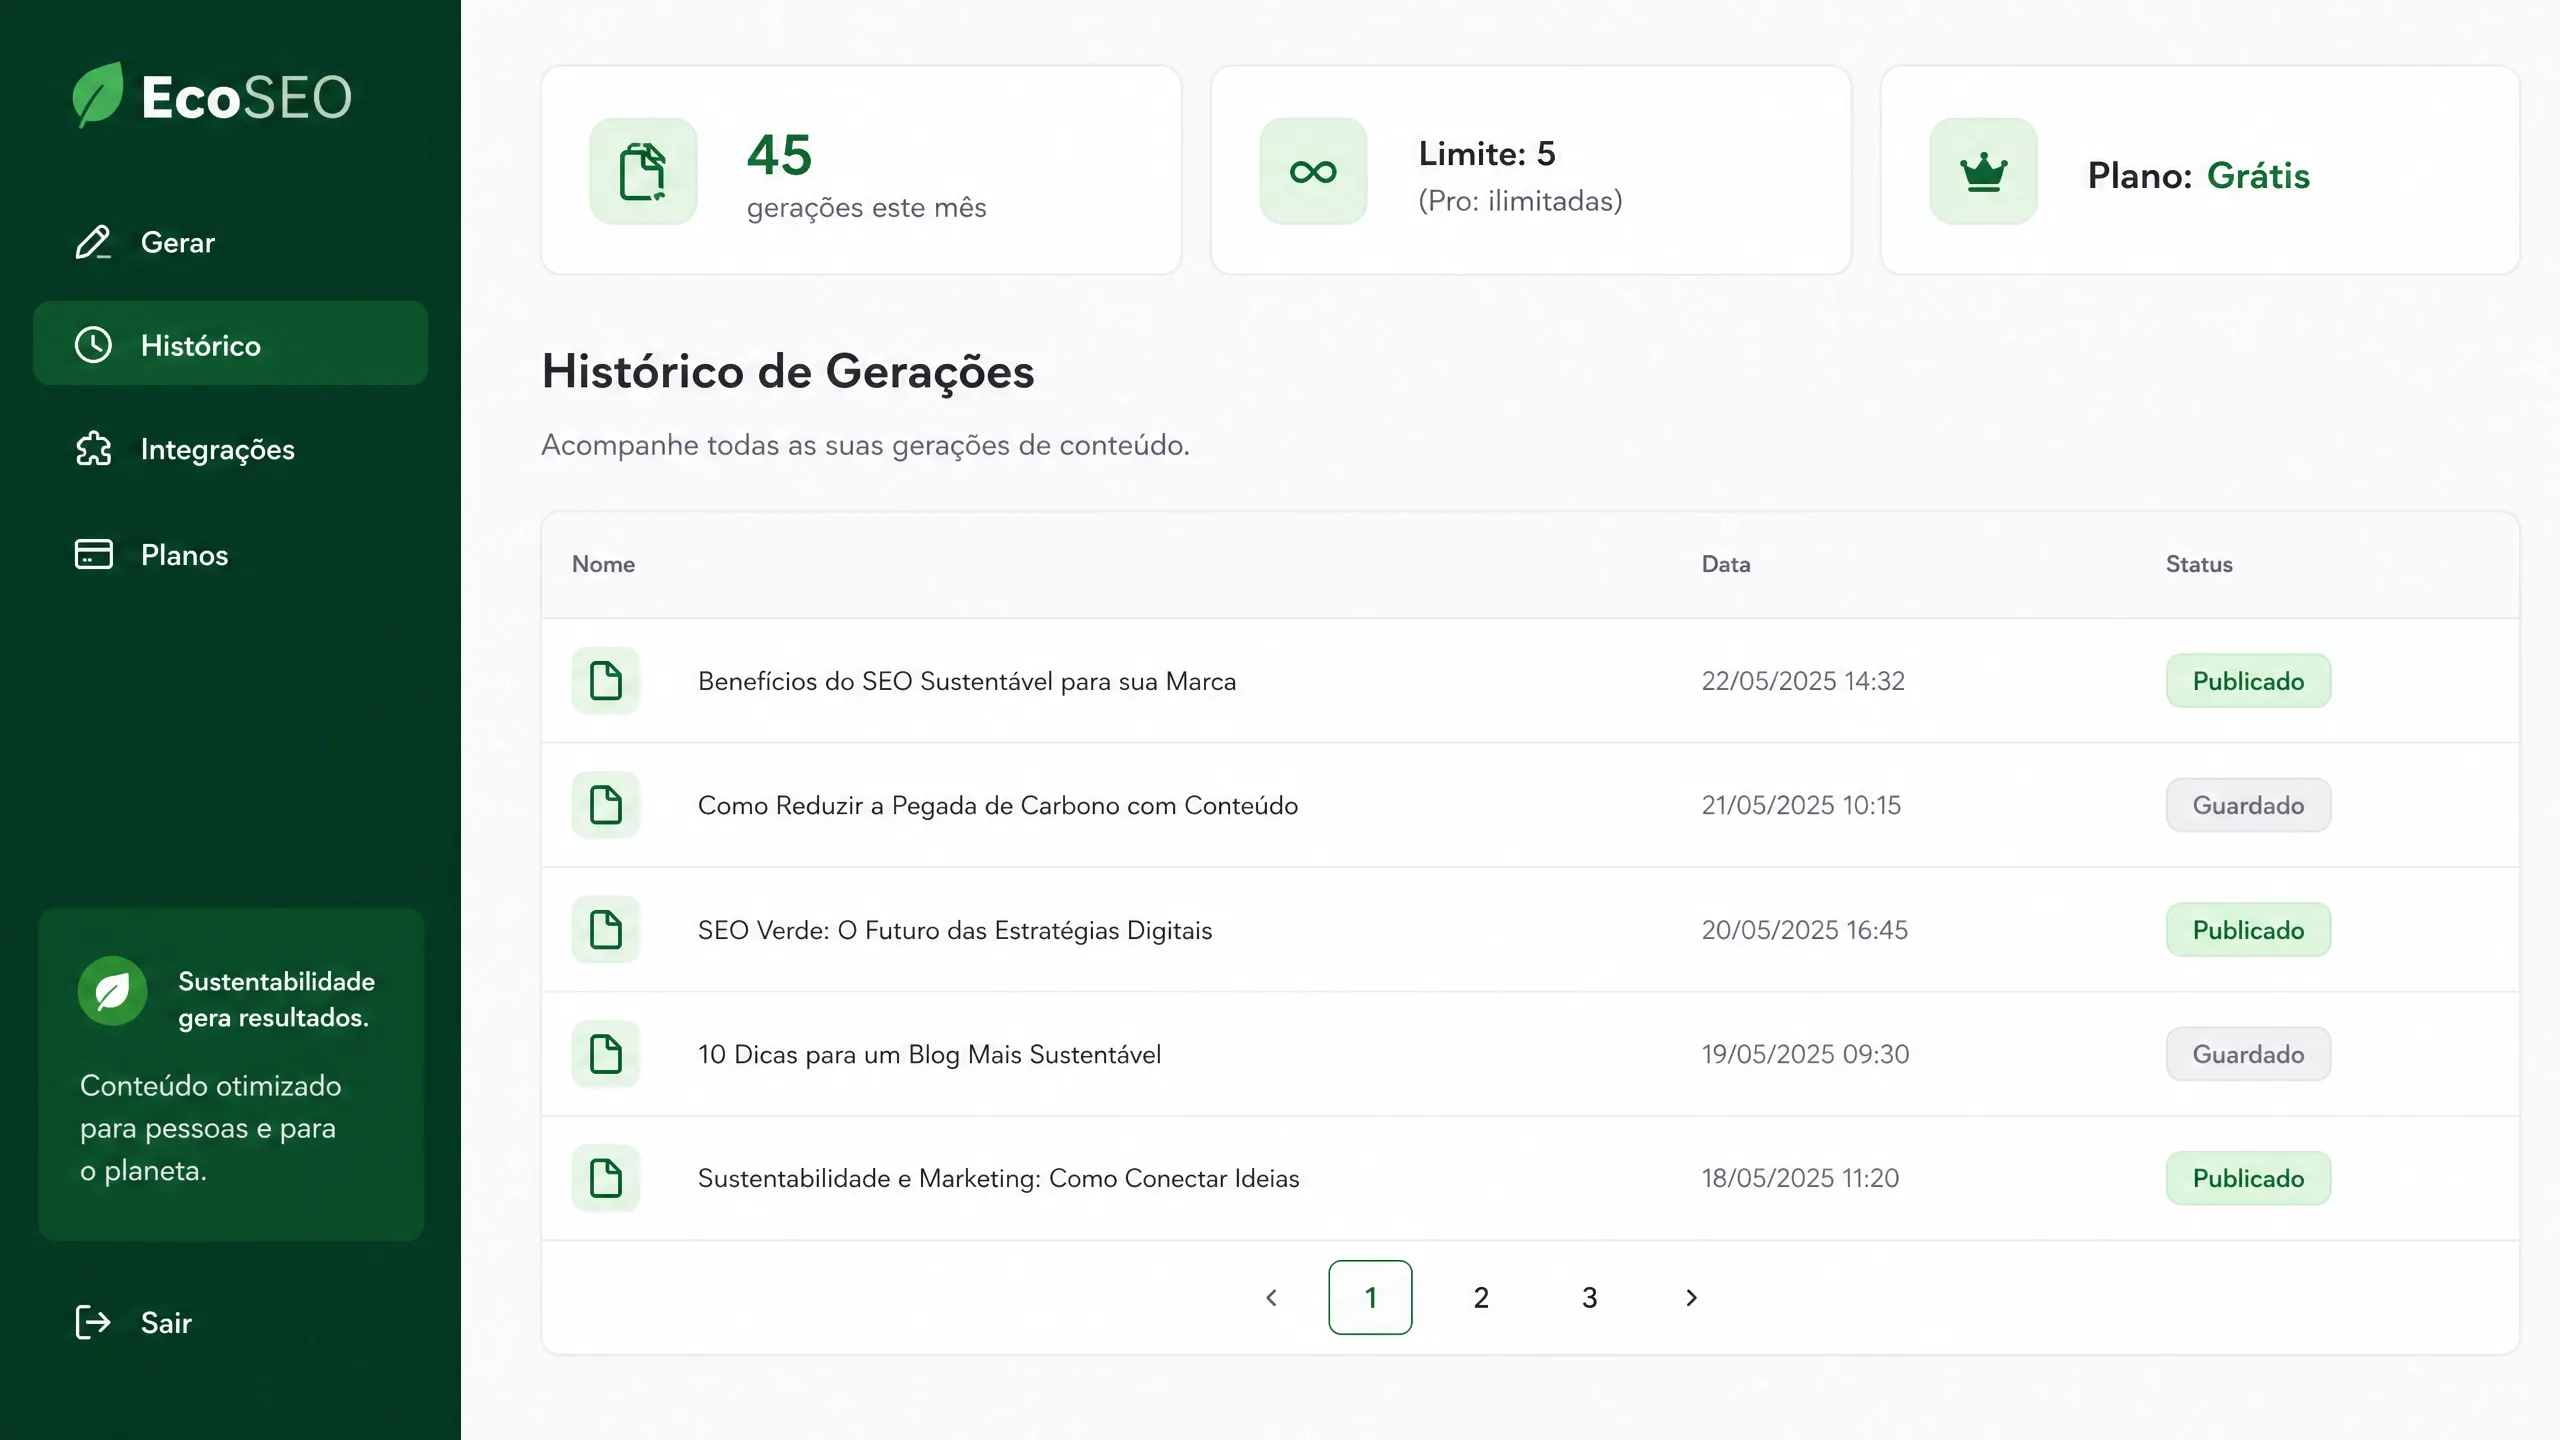This screenshot has height=1440, width=2560.
Task: Click the Nome column header
Action: [603, 564]
